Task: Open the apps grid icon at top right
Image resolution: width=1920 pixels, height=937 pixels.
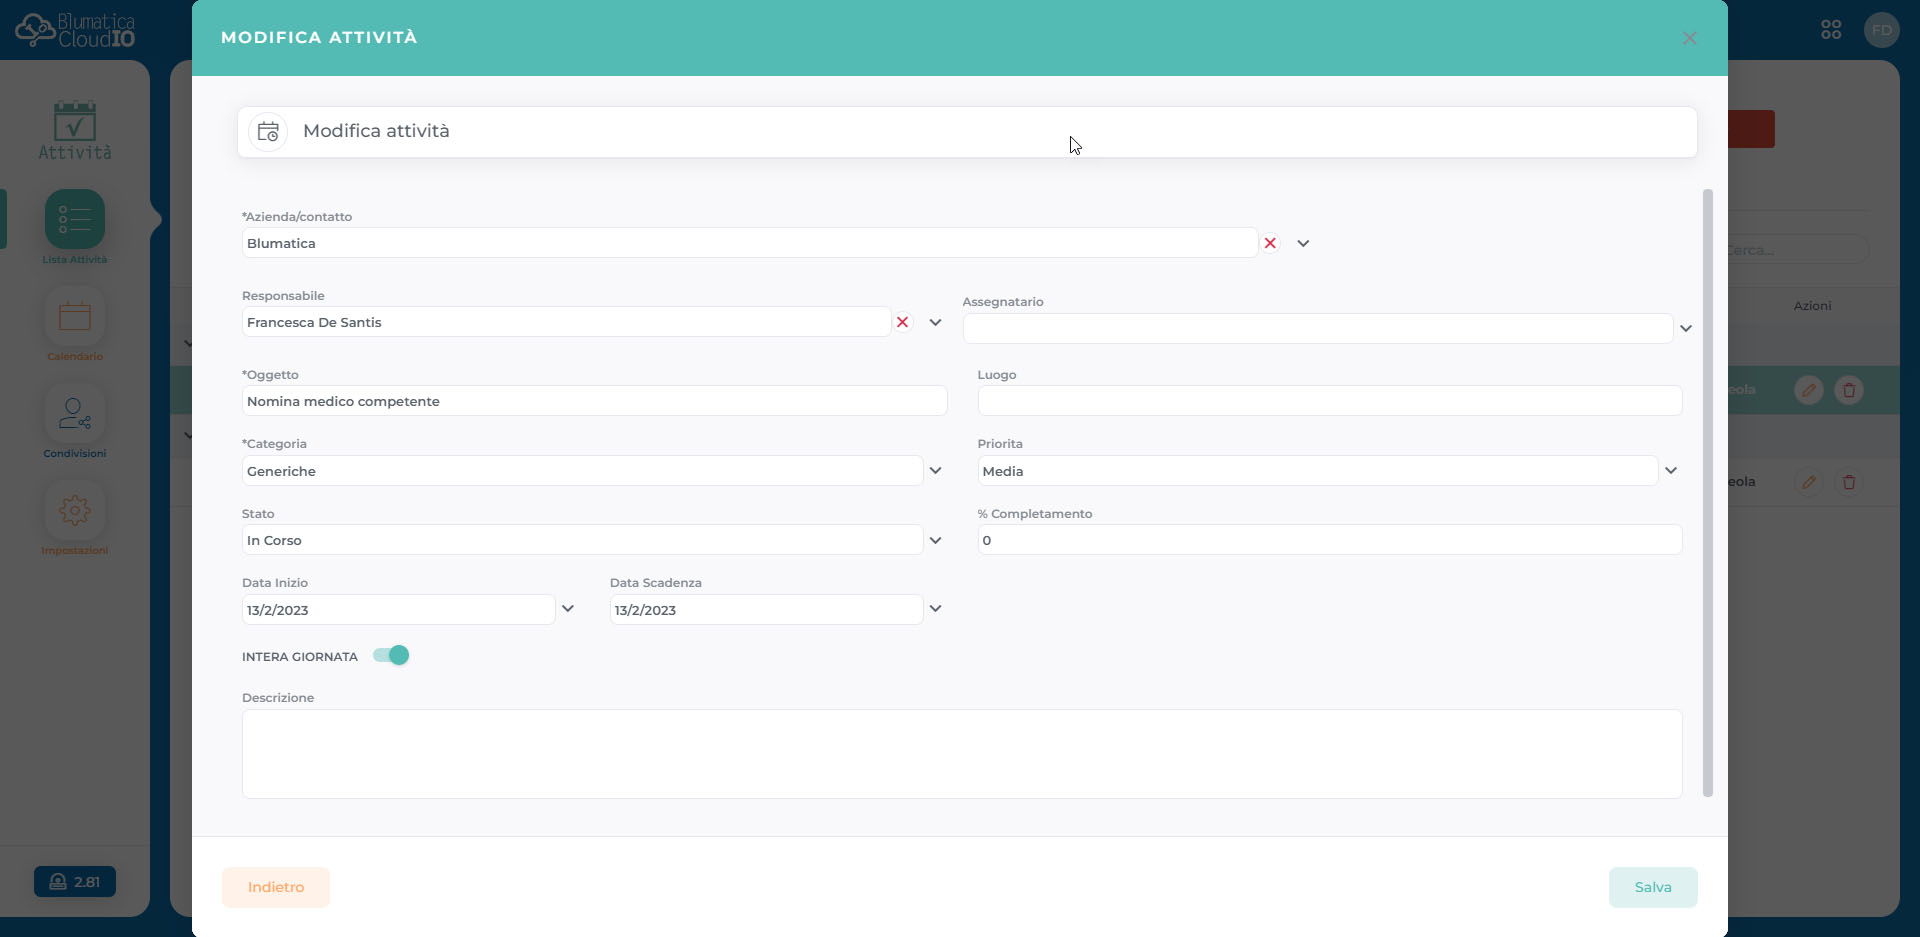Action: [x=1831, y=30]
